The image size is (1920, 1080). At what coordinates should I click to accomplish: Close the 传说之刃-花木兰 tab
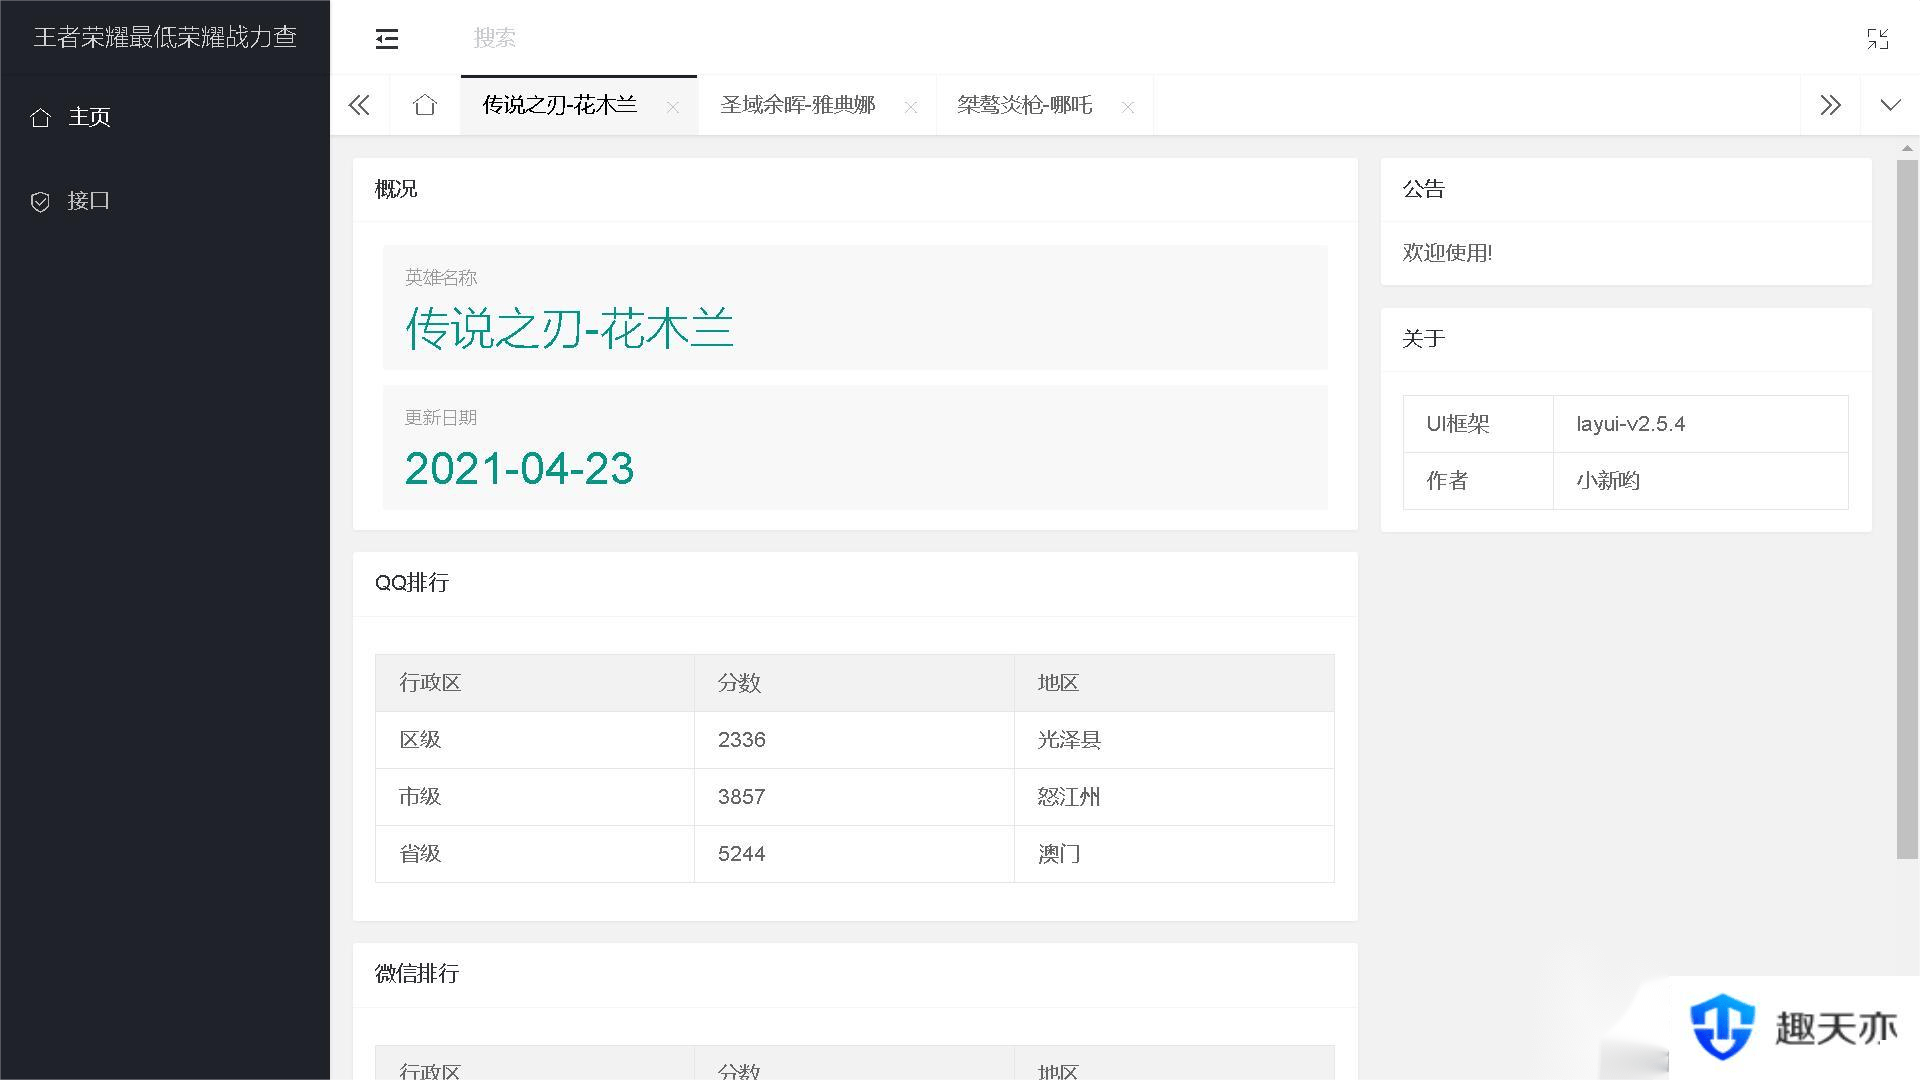(x=673, y=107)
